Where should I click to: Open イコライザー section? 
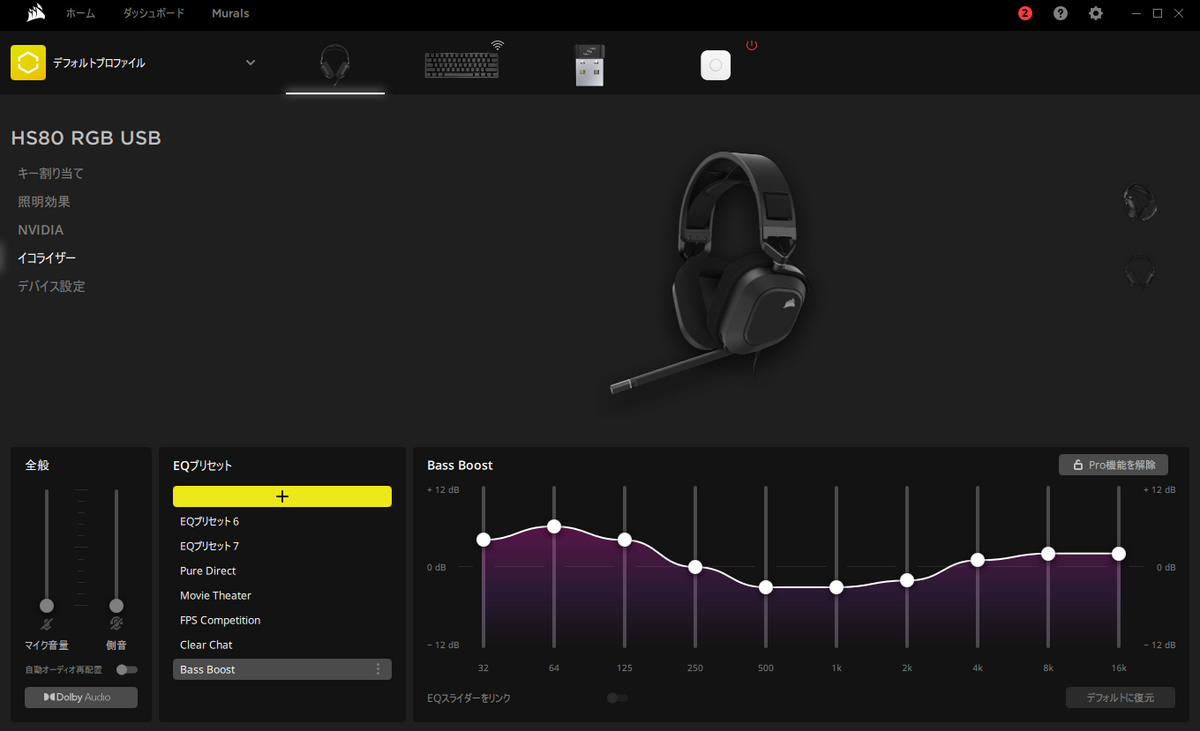click(47, 258)
